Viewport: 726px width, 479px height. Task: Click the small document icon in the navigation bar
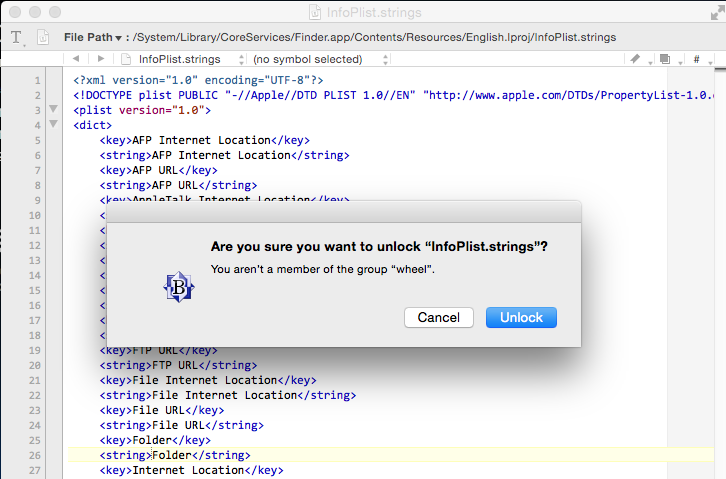pos(125,59)
